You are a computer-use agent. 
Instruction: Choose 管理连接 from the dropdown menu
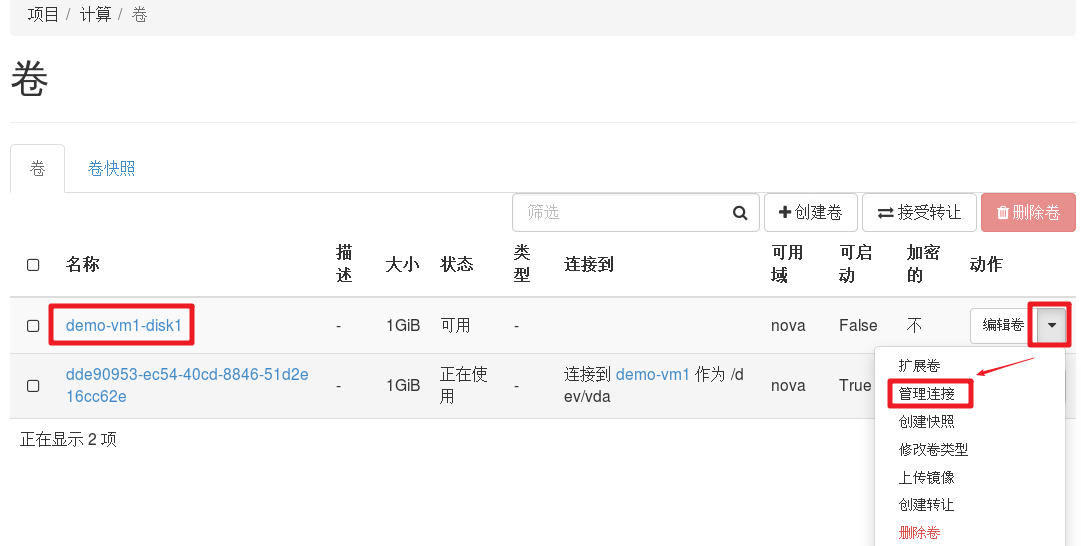926,394
